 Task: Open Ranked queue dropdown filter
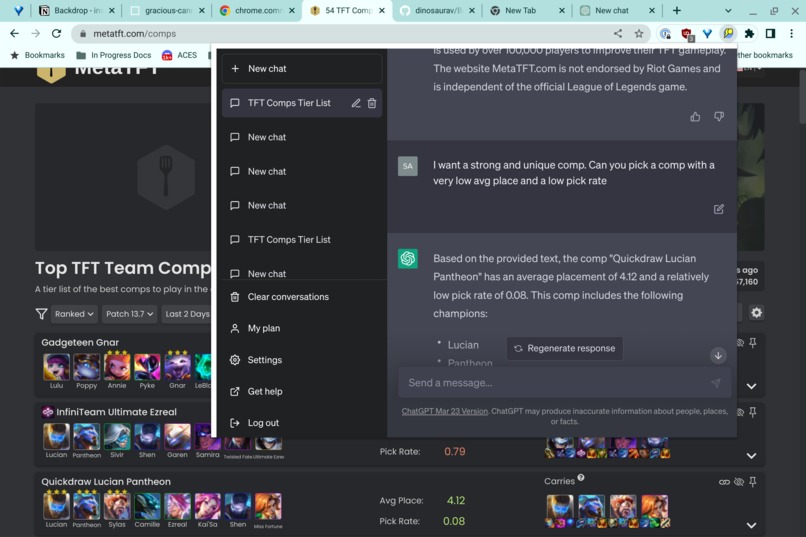74,313
